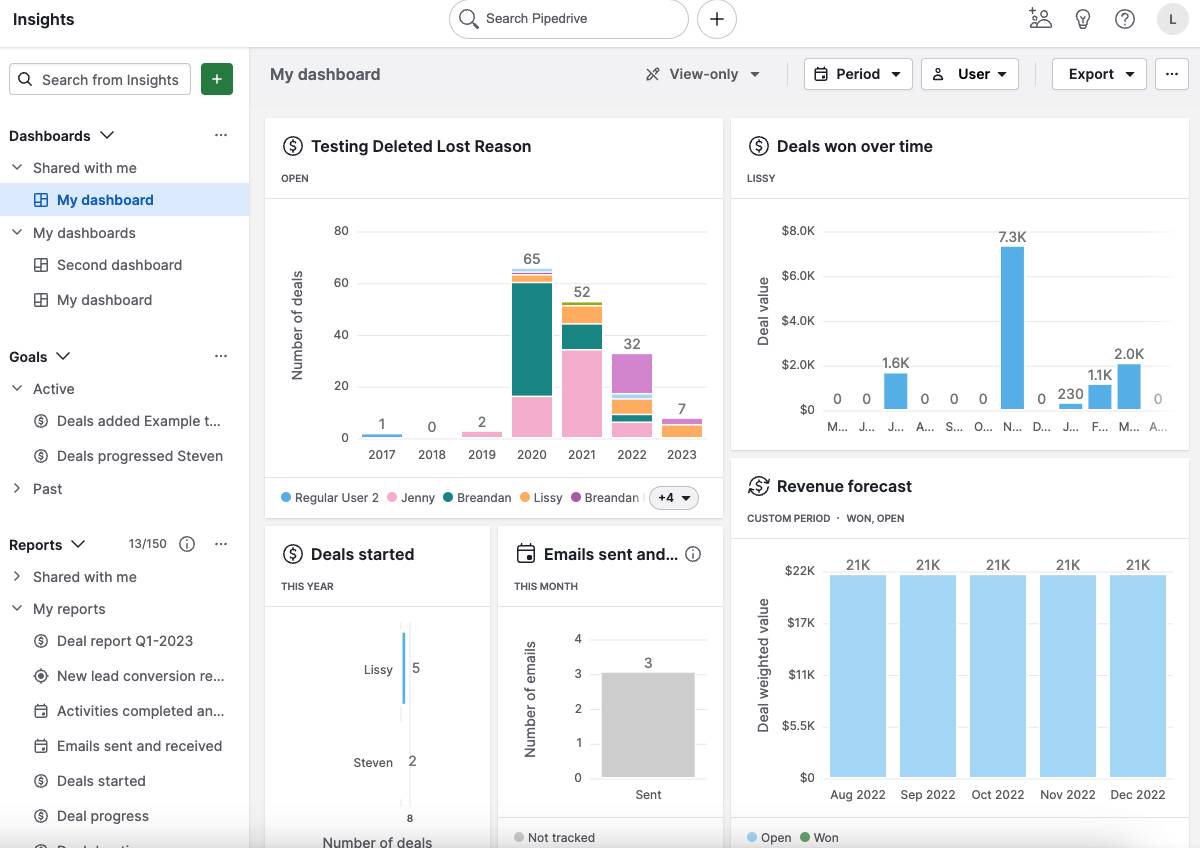Click the user avatar labeled L
This screenshot has height=848, width=1200.
point(1172,18)
